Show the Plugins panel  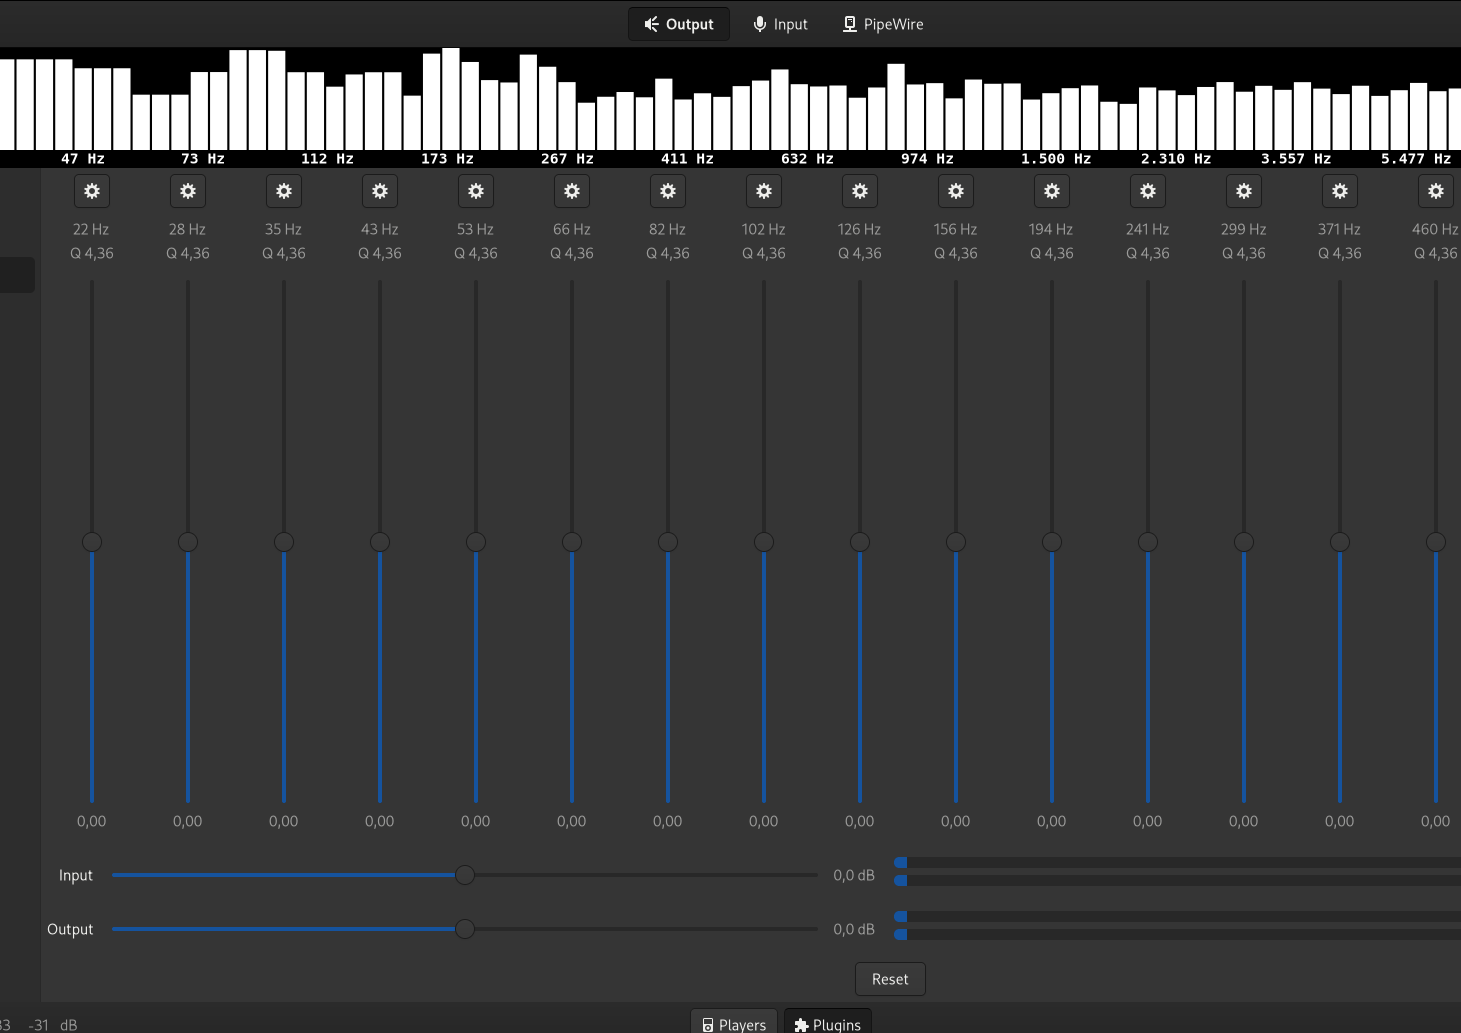tap(827, 1023)
